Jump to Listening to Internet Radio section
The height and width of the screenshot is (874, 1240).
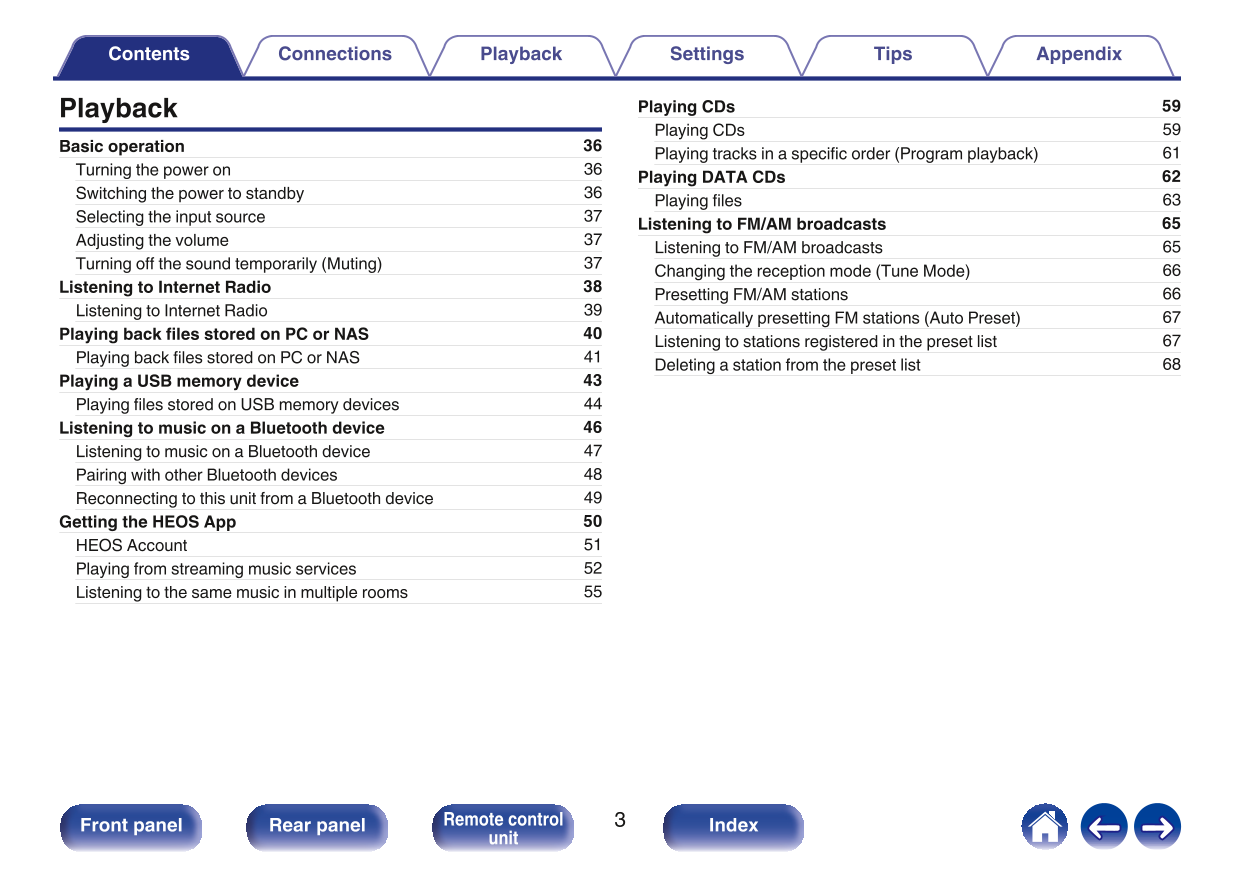click(165, 287)
